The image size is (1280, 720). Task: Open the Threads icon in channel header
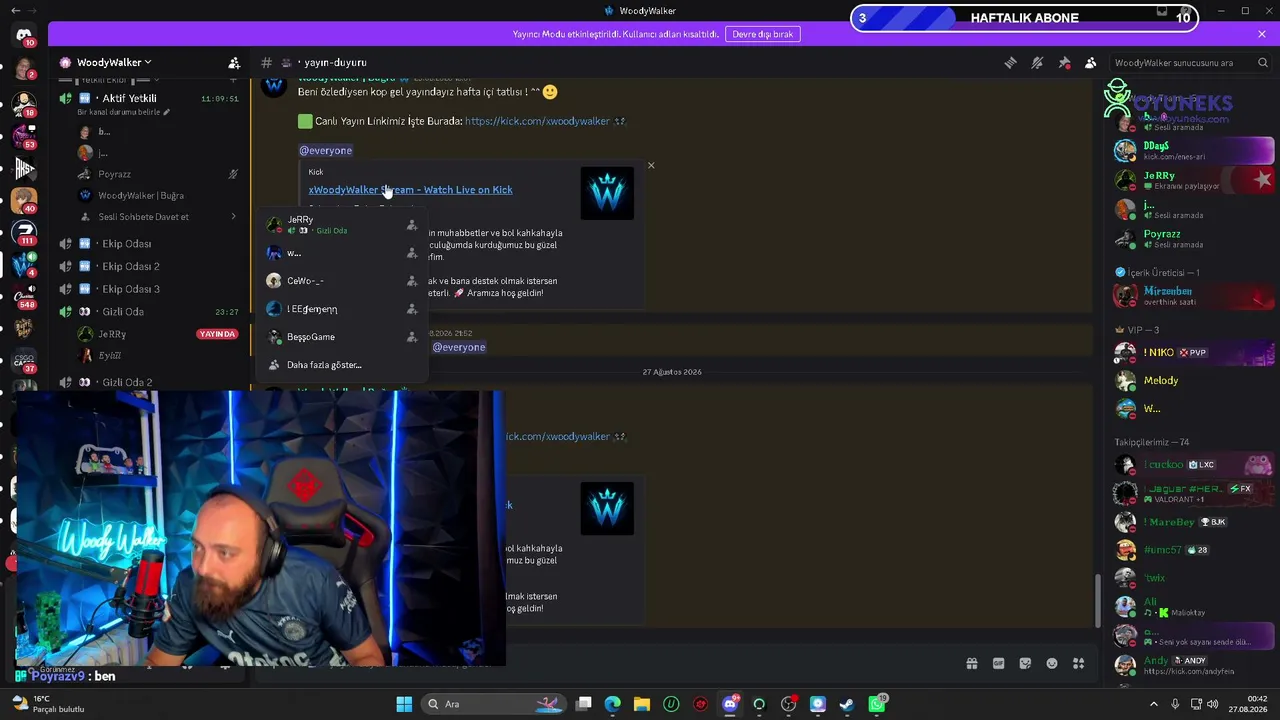point(1010,63)
